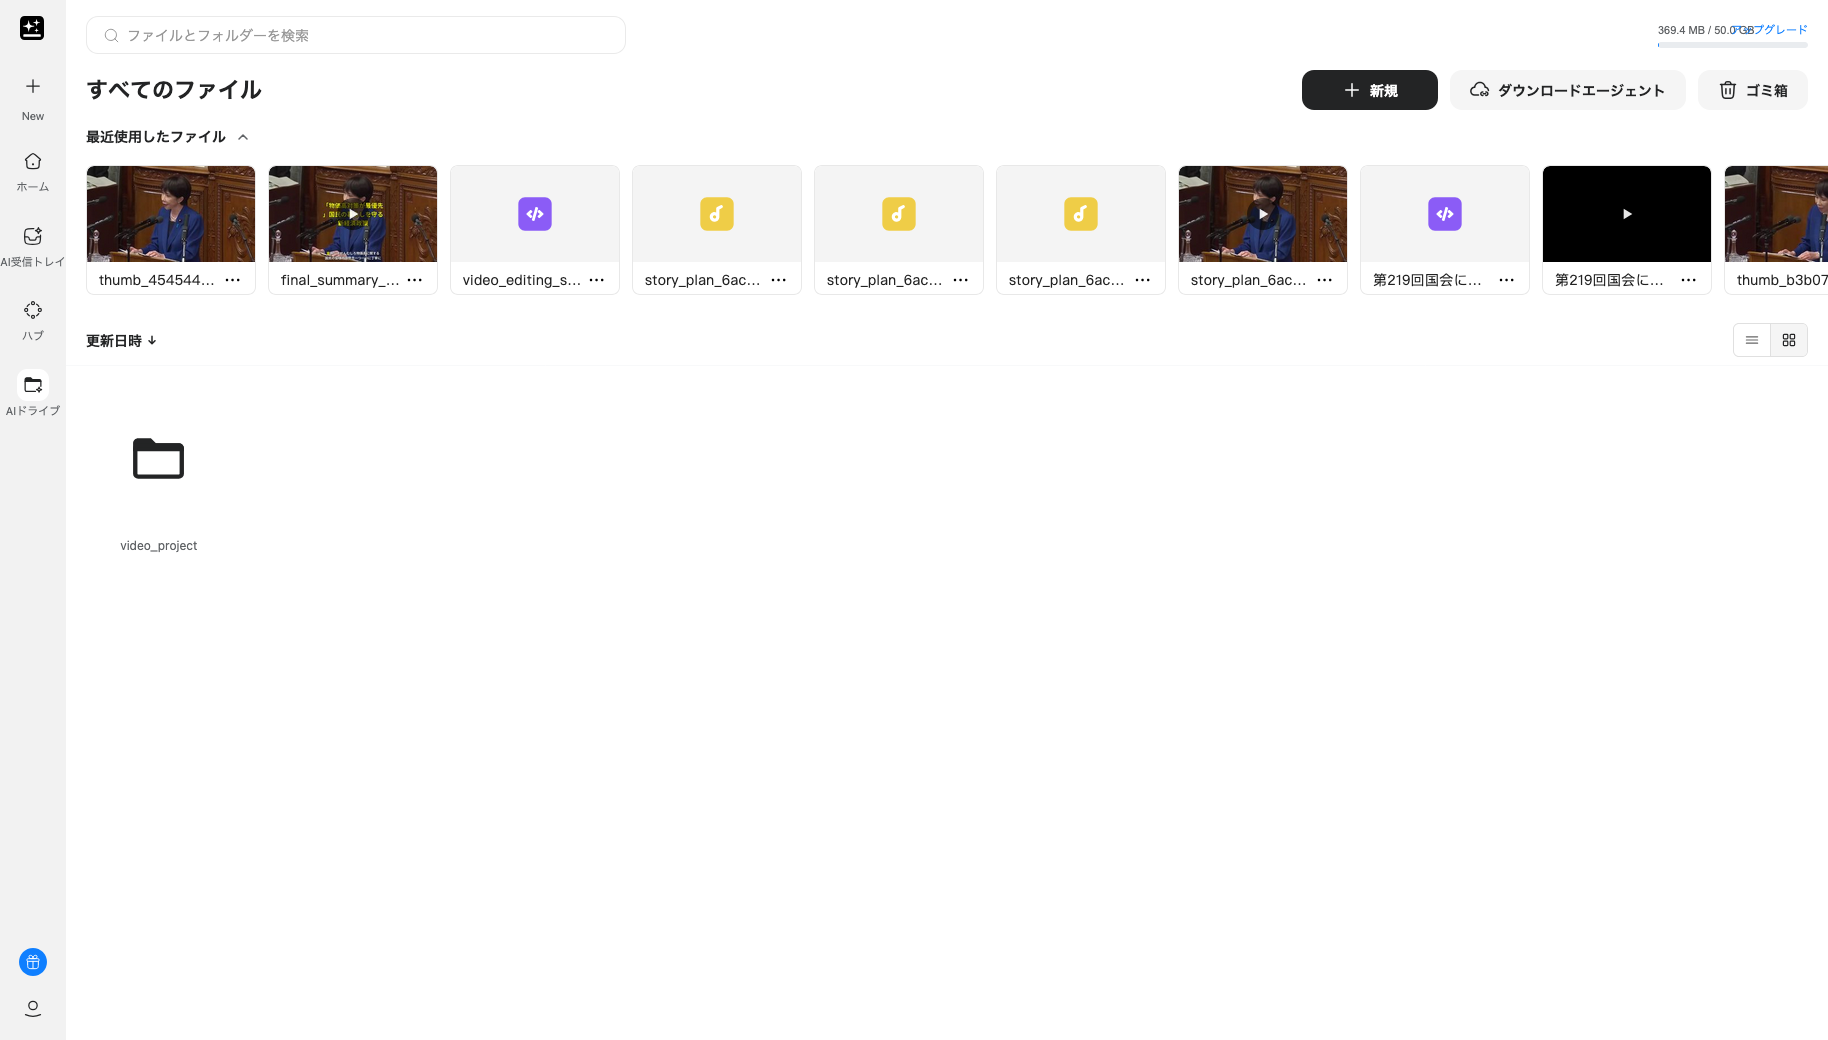Click the 新規 button
1828x1040 pixels.
tap(1369, 90)
